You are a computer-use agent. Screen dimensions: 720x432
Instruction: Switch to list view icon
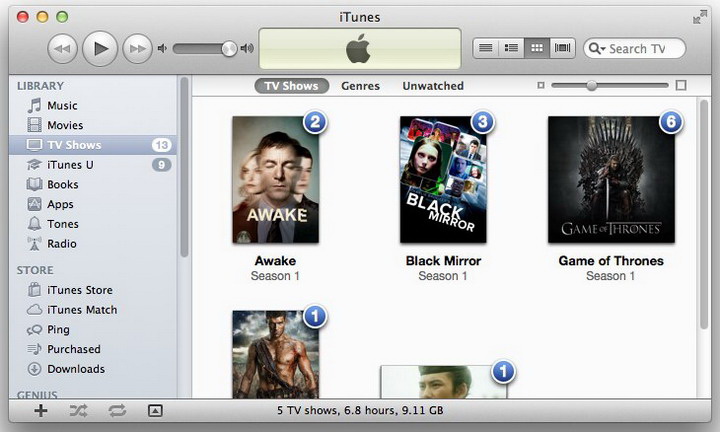coord(486,48)
